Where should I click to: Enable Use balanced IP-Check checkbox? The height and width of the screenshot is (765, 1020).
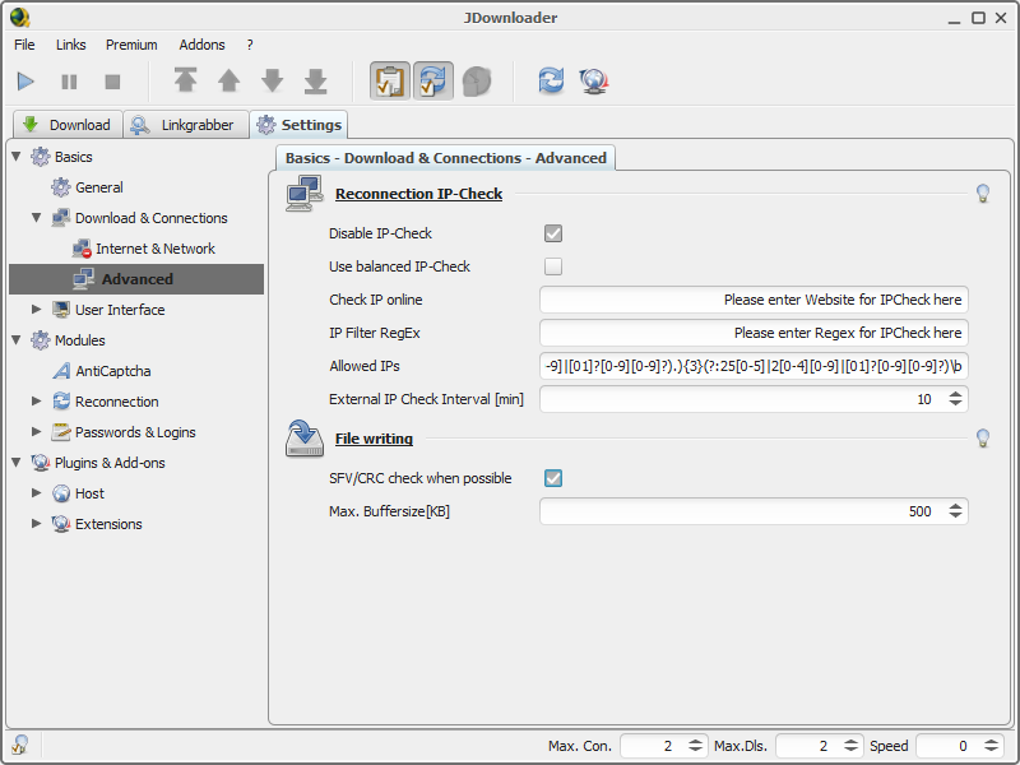pos(553,267)
